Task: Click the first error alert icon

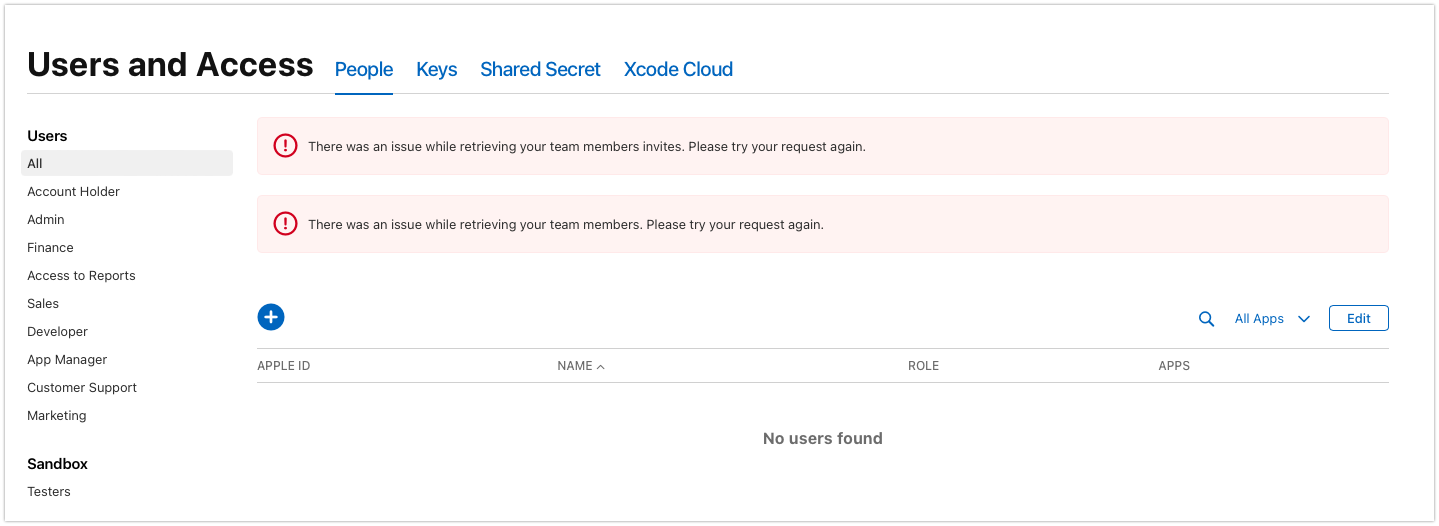Action: click(285, 146)
